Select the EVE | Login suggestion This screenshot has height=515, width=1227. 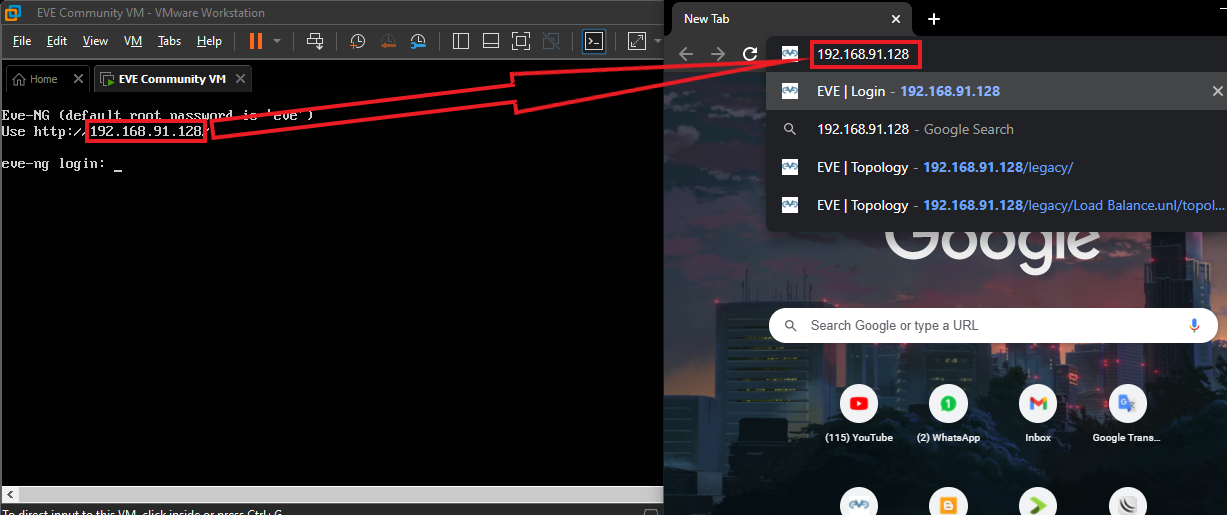pos(996,91)
